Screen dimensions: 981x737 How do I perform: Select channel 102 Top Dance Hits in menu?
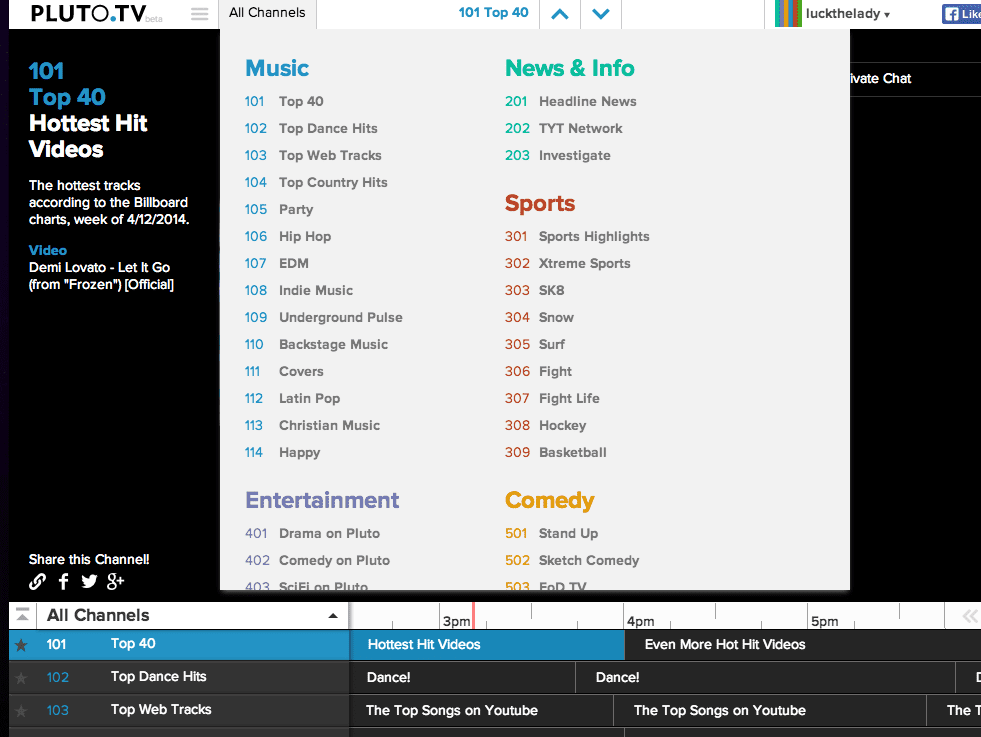tap(311, 128)
